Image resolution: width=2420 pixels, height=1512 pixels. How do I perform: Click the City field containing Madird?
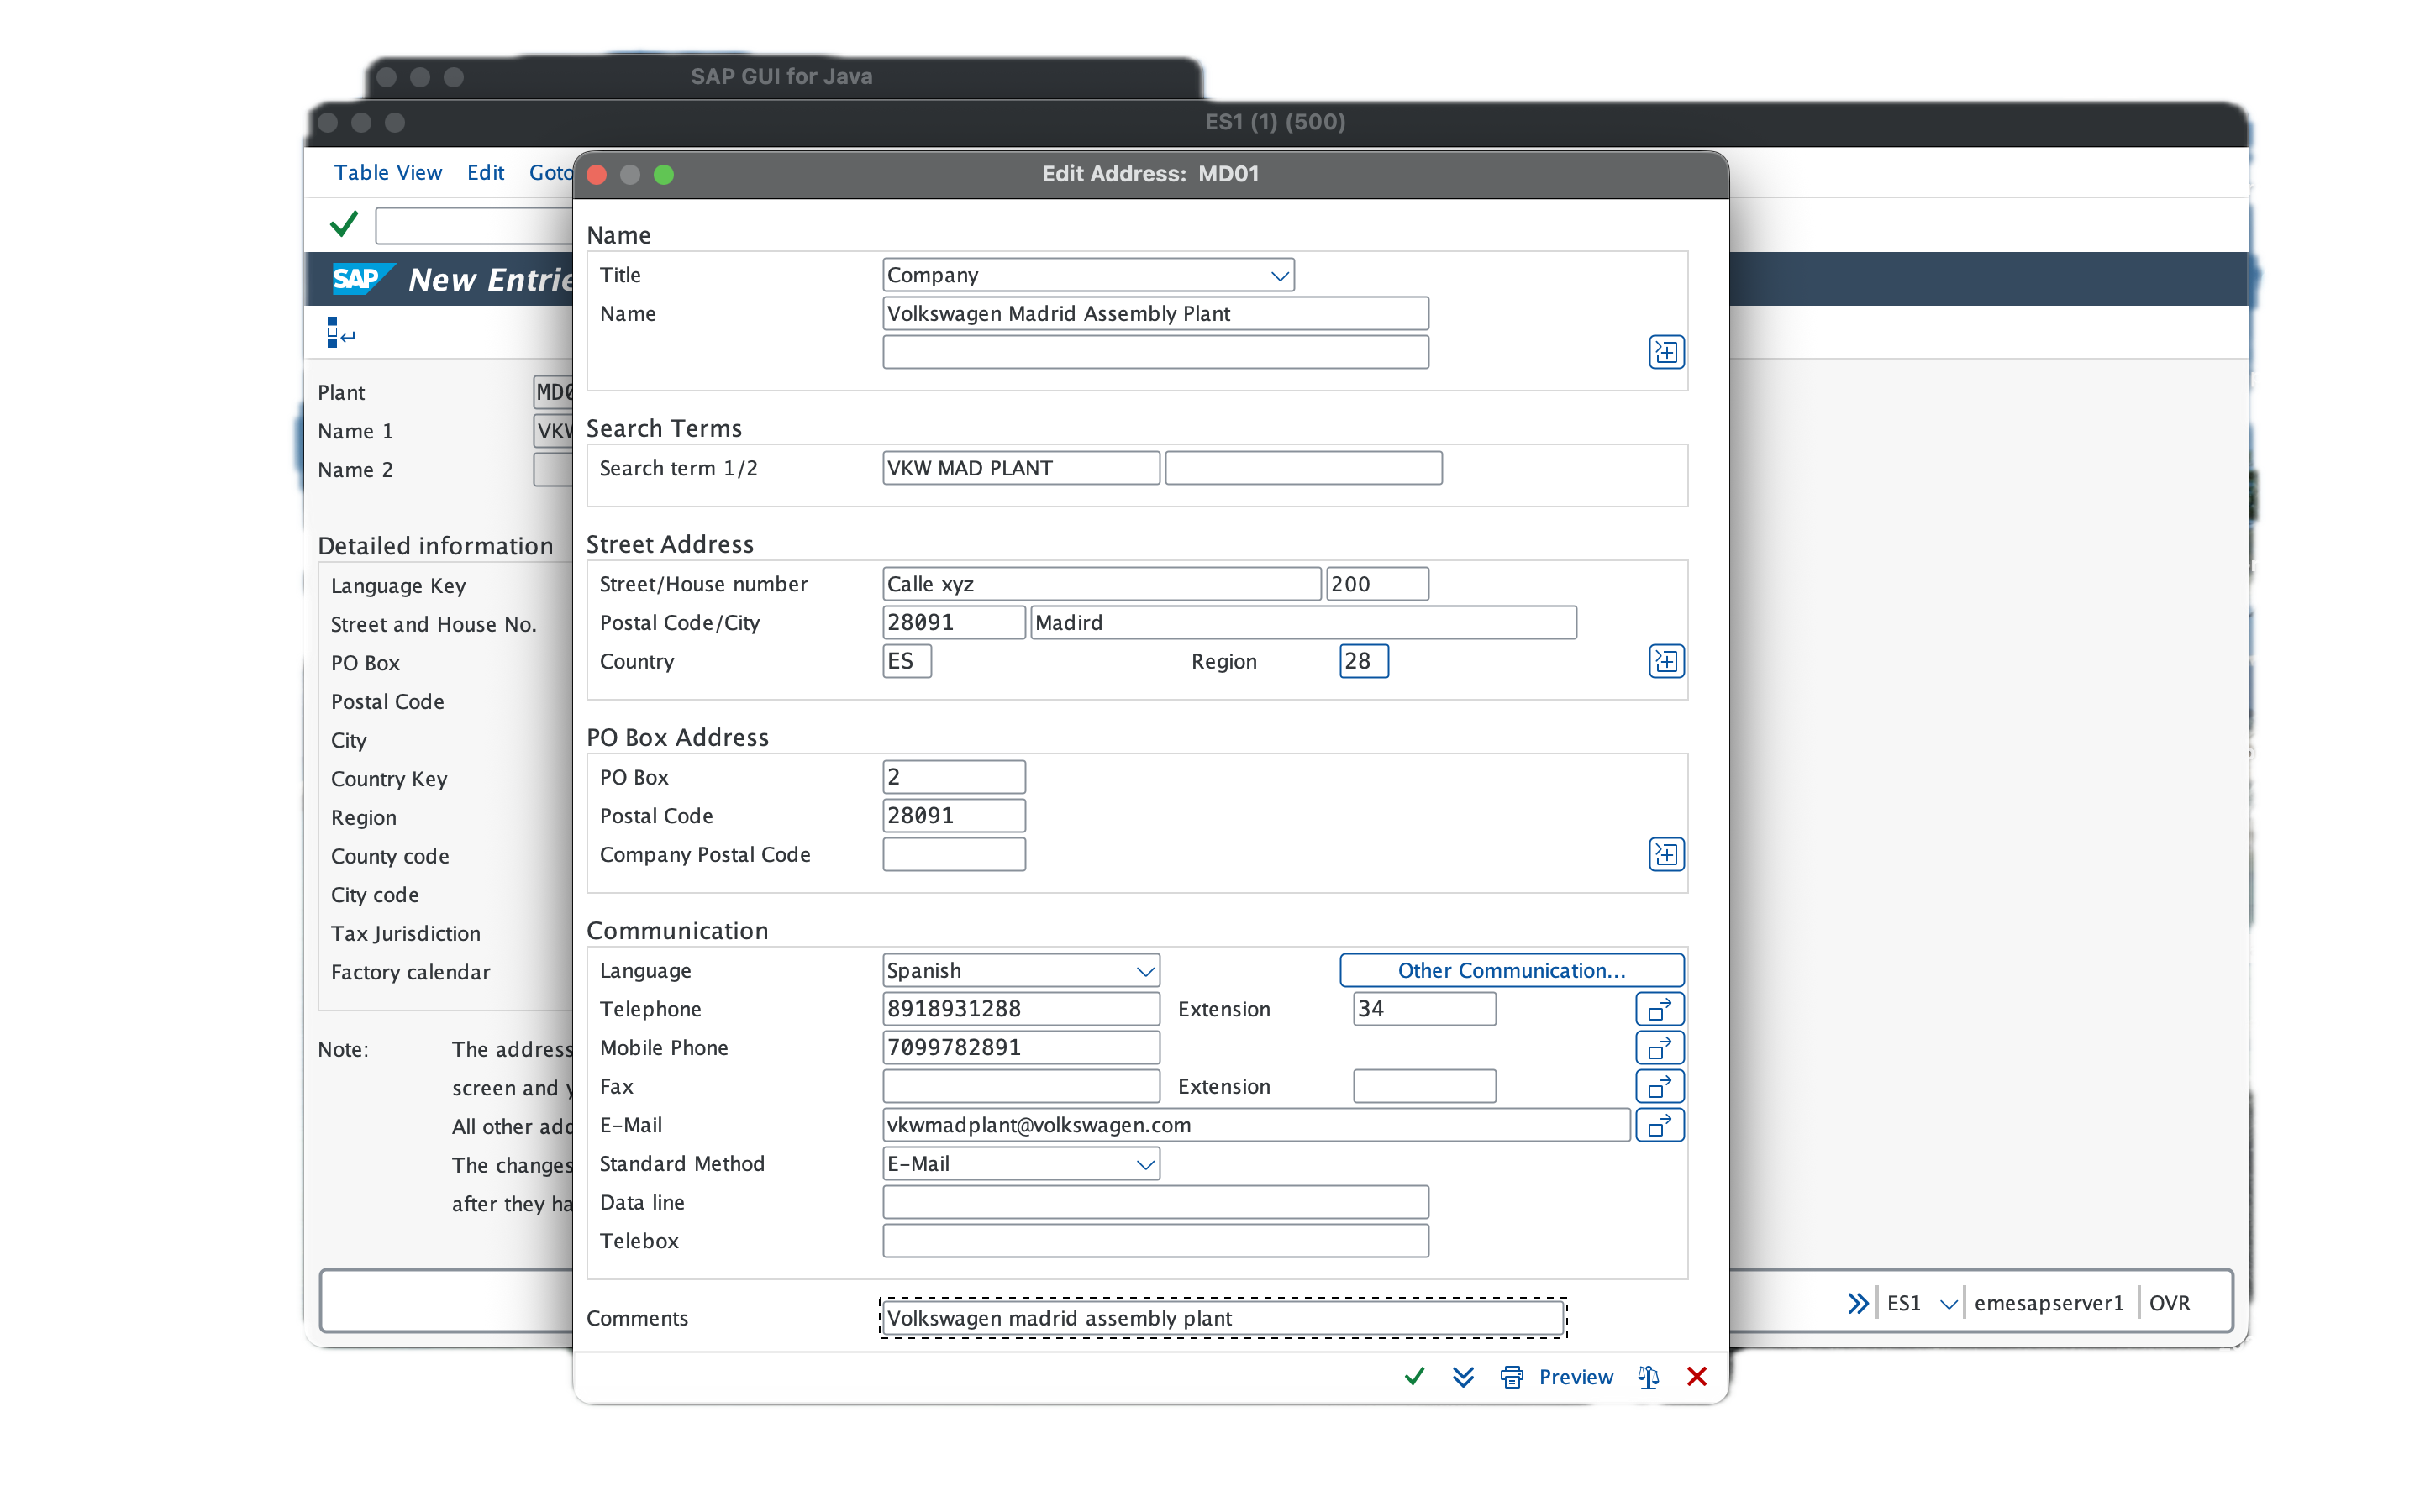[x=1303, y=622]
